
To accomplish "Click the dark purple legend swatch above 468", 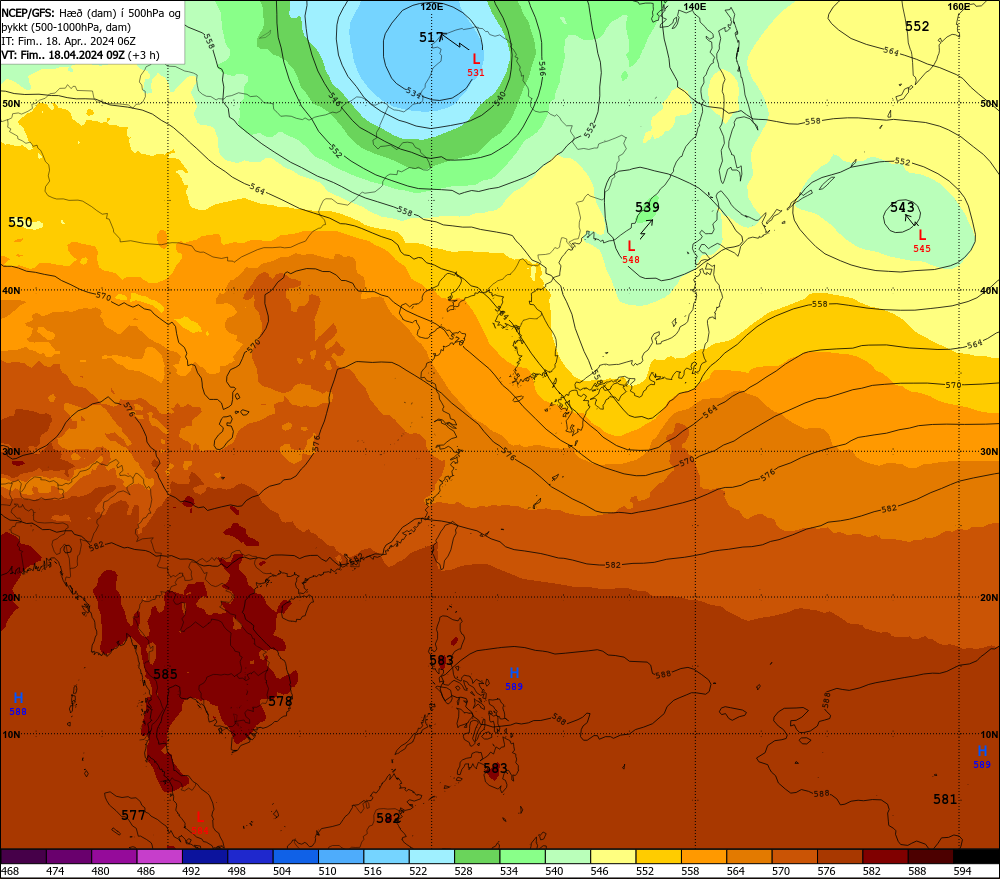I will [24, 856].
